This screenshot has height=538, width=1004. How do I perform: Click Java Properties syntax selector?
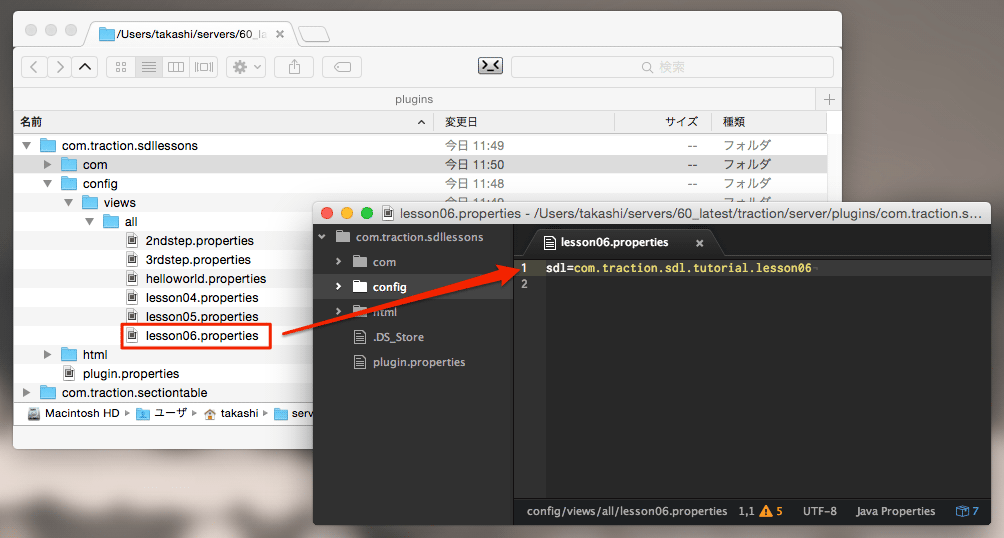coord(895,511)
